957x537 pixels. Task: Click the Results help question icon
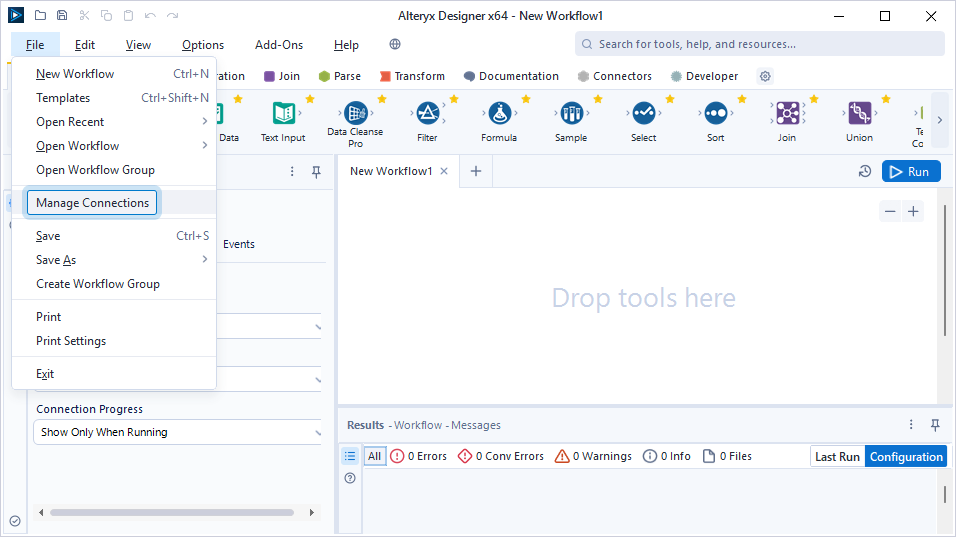pyautogui.click(x=350, y=478)
